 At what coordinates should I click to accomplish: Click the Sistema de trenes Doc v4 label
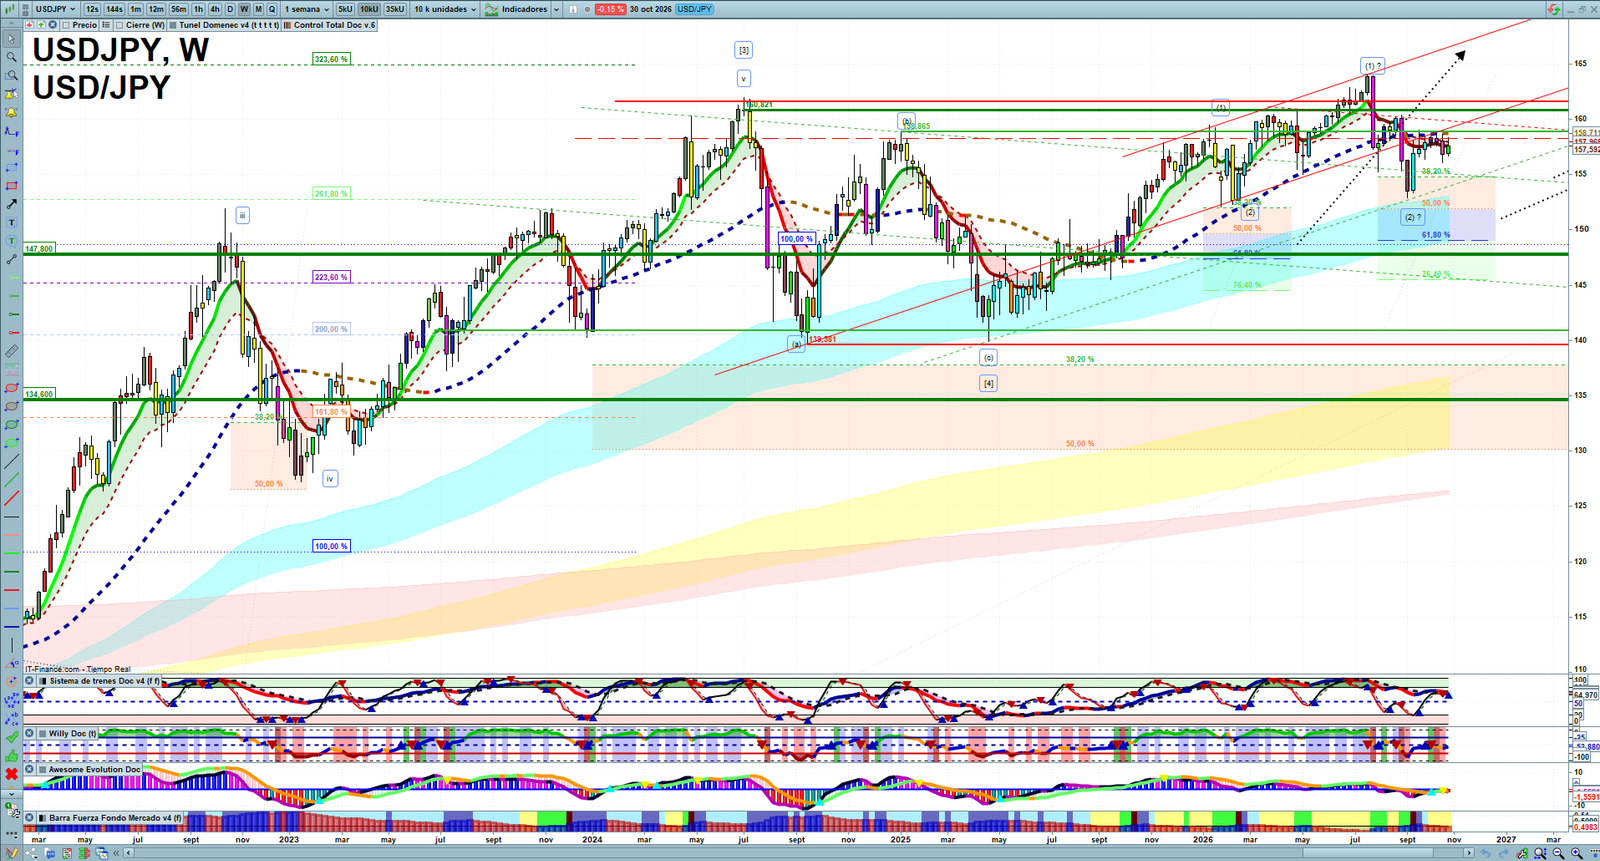point(105,681)
